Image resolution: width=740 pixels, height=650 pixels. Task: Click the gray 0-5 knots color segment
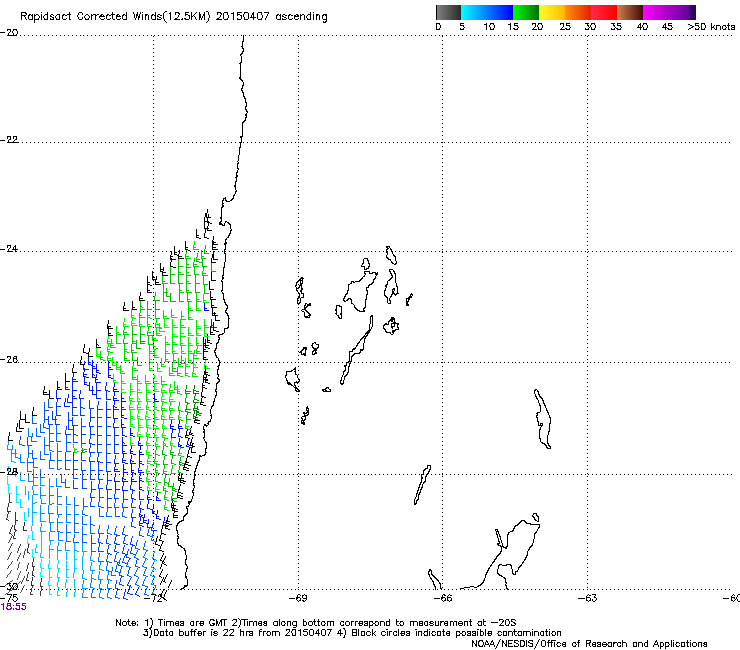click(x=448, y=12)
